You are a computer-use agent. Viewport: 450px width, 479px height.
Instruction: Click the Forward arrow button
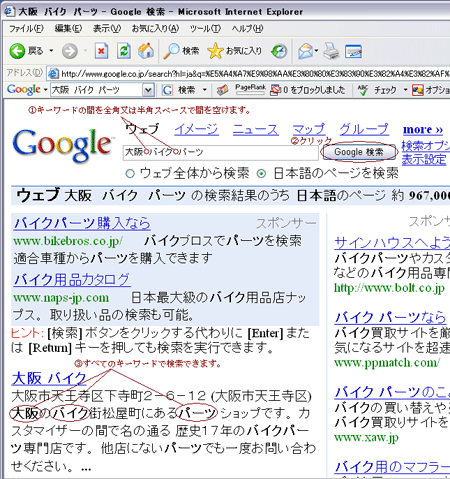tap(70, 51)
